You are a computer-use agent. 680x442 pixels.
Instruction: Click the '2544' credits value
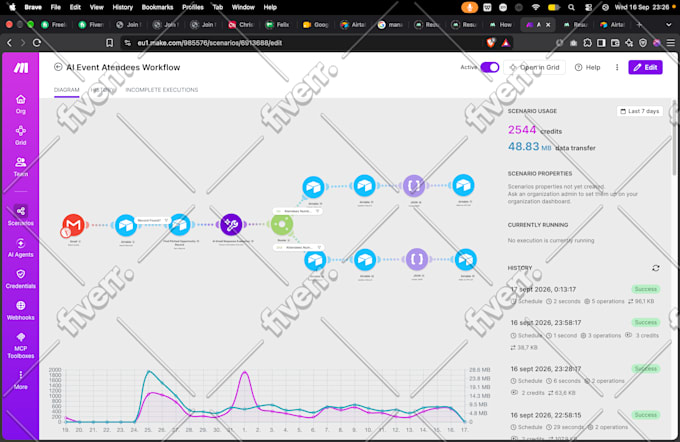522,130
